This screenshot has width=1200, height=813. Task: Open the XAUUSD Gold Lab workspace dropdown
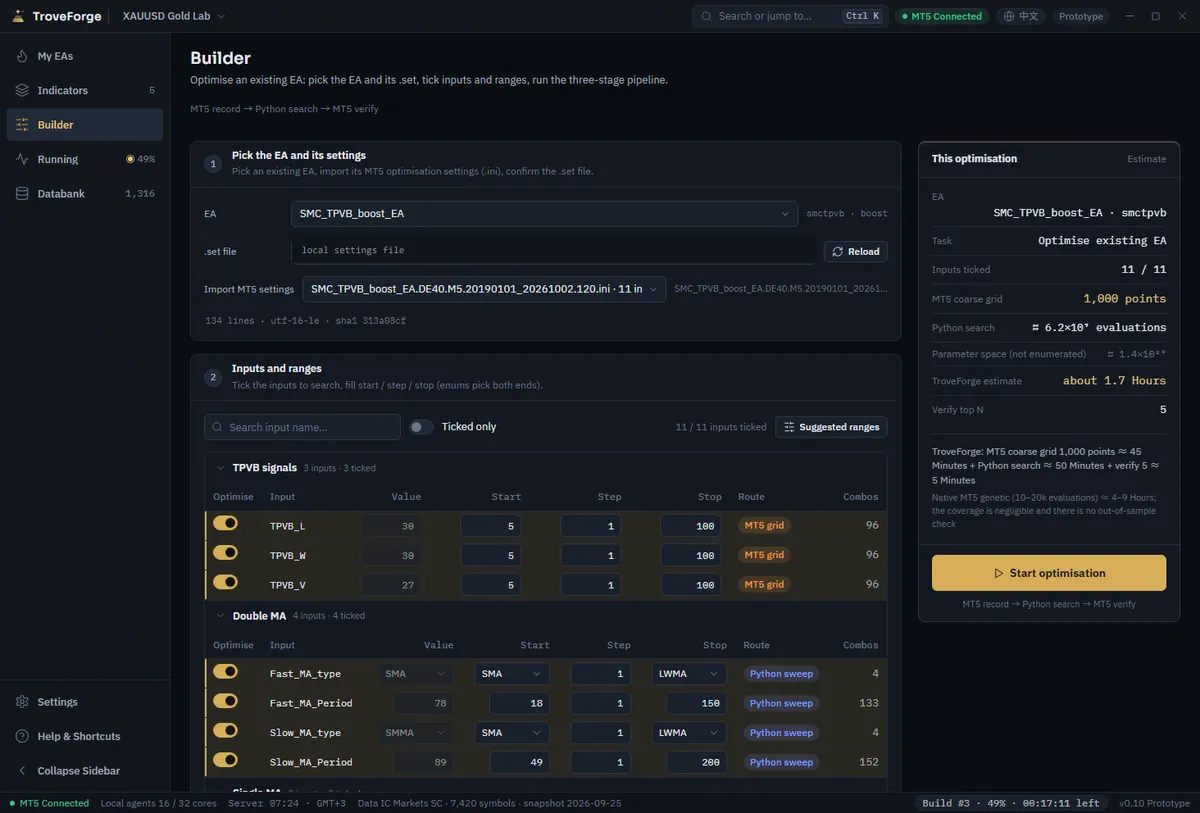coord(173,16)
